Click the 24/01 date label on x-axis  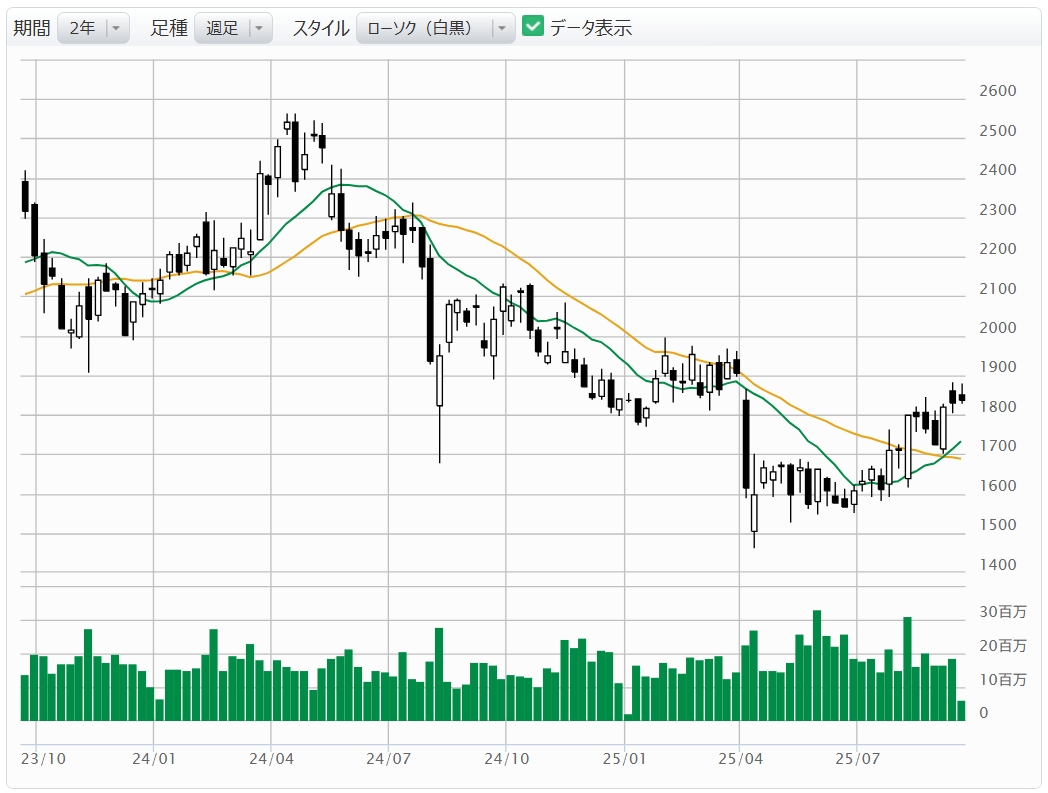coord(154,759)
